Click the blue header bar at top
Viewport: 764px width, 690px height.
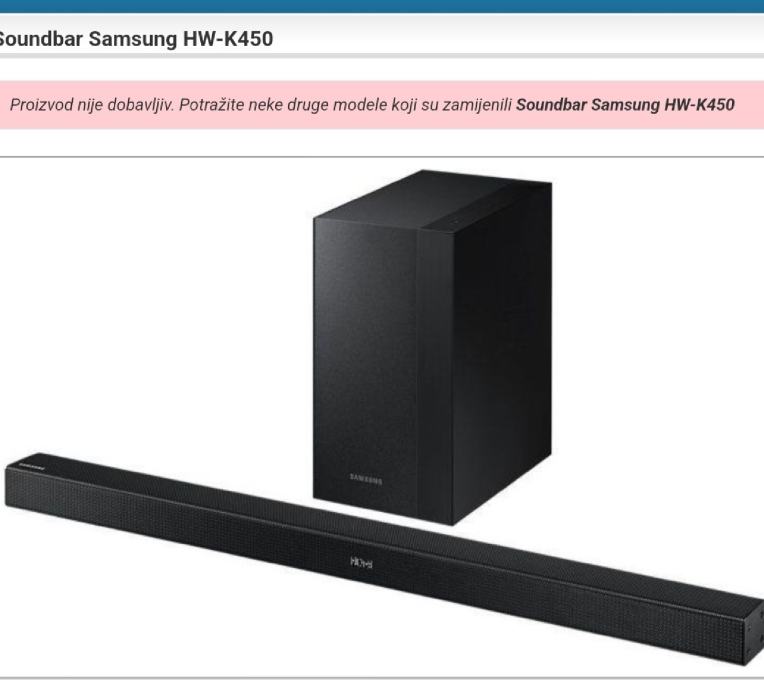[x=382, y=6]
